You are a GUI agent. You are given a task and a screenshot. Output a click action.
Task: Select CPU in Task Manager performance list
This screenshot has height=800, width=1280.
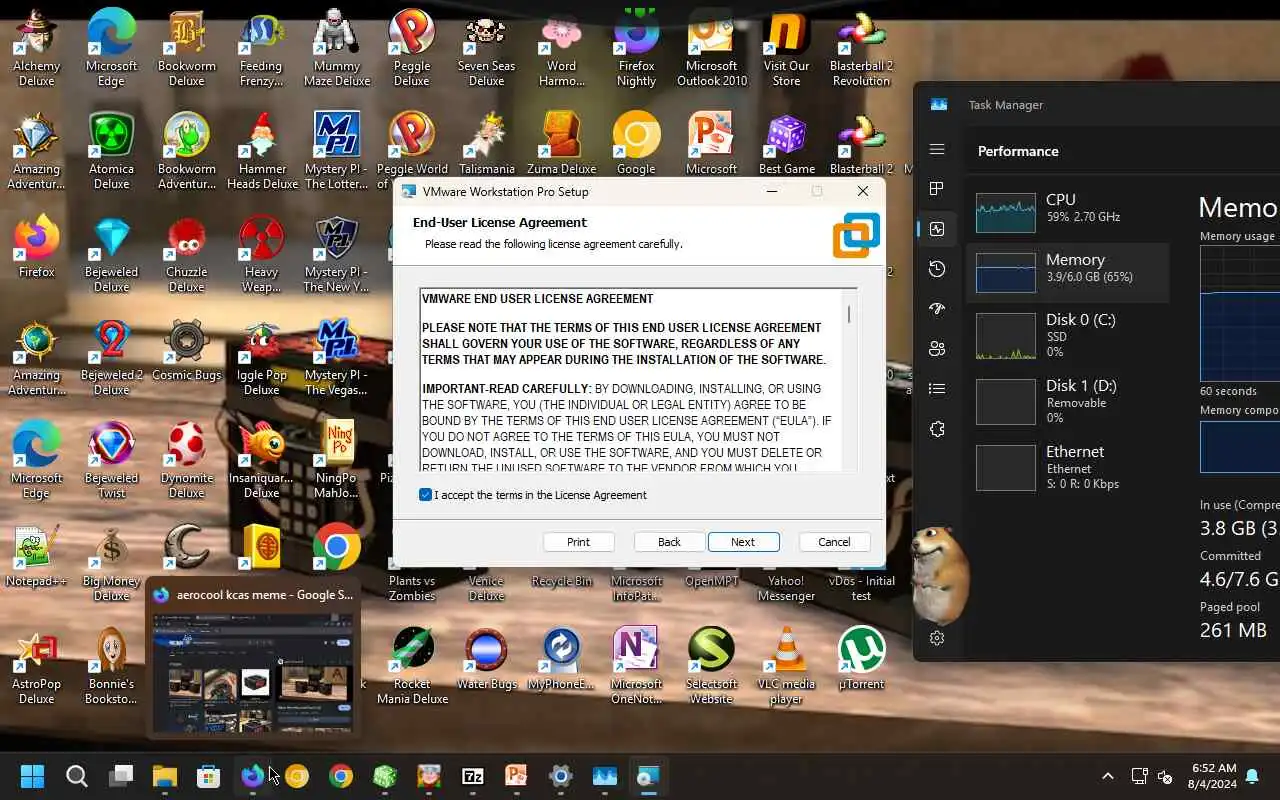tap(1068, 212)
